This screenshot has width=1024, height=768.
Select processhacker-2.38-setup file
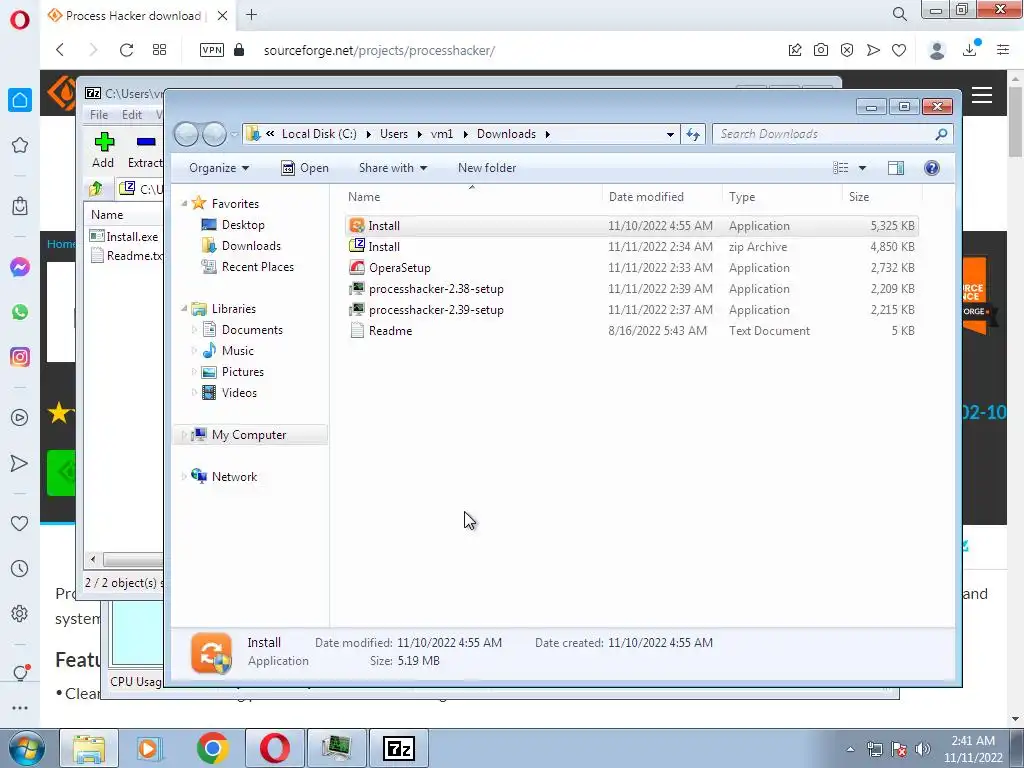coord(632,289)
